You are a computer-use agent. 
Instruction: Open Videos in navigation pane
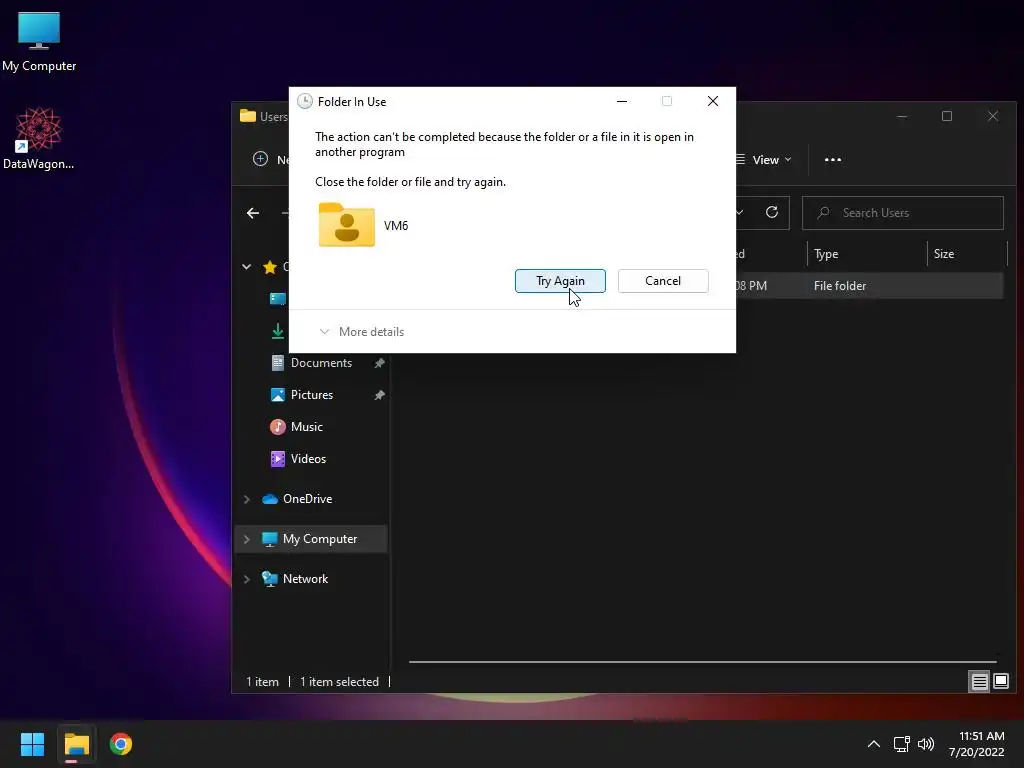pos(308,459)
